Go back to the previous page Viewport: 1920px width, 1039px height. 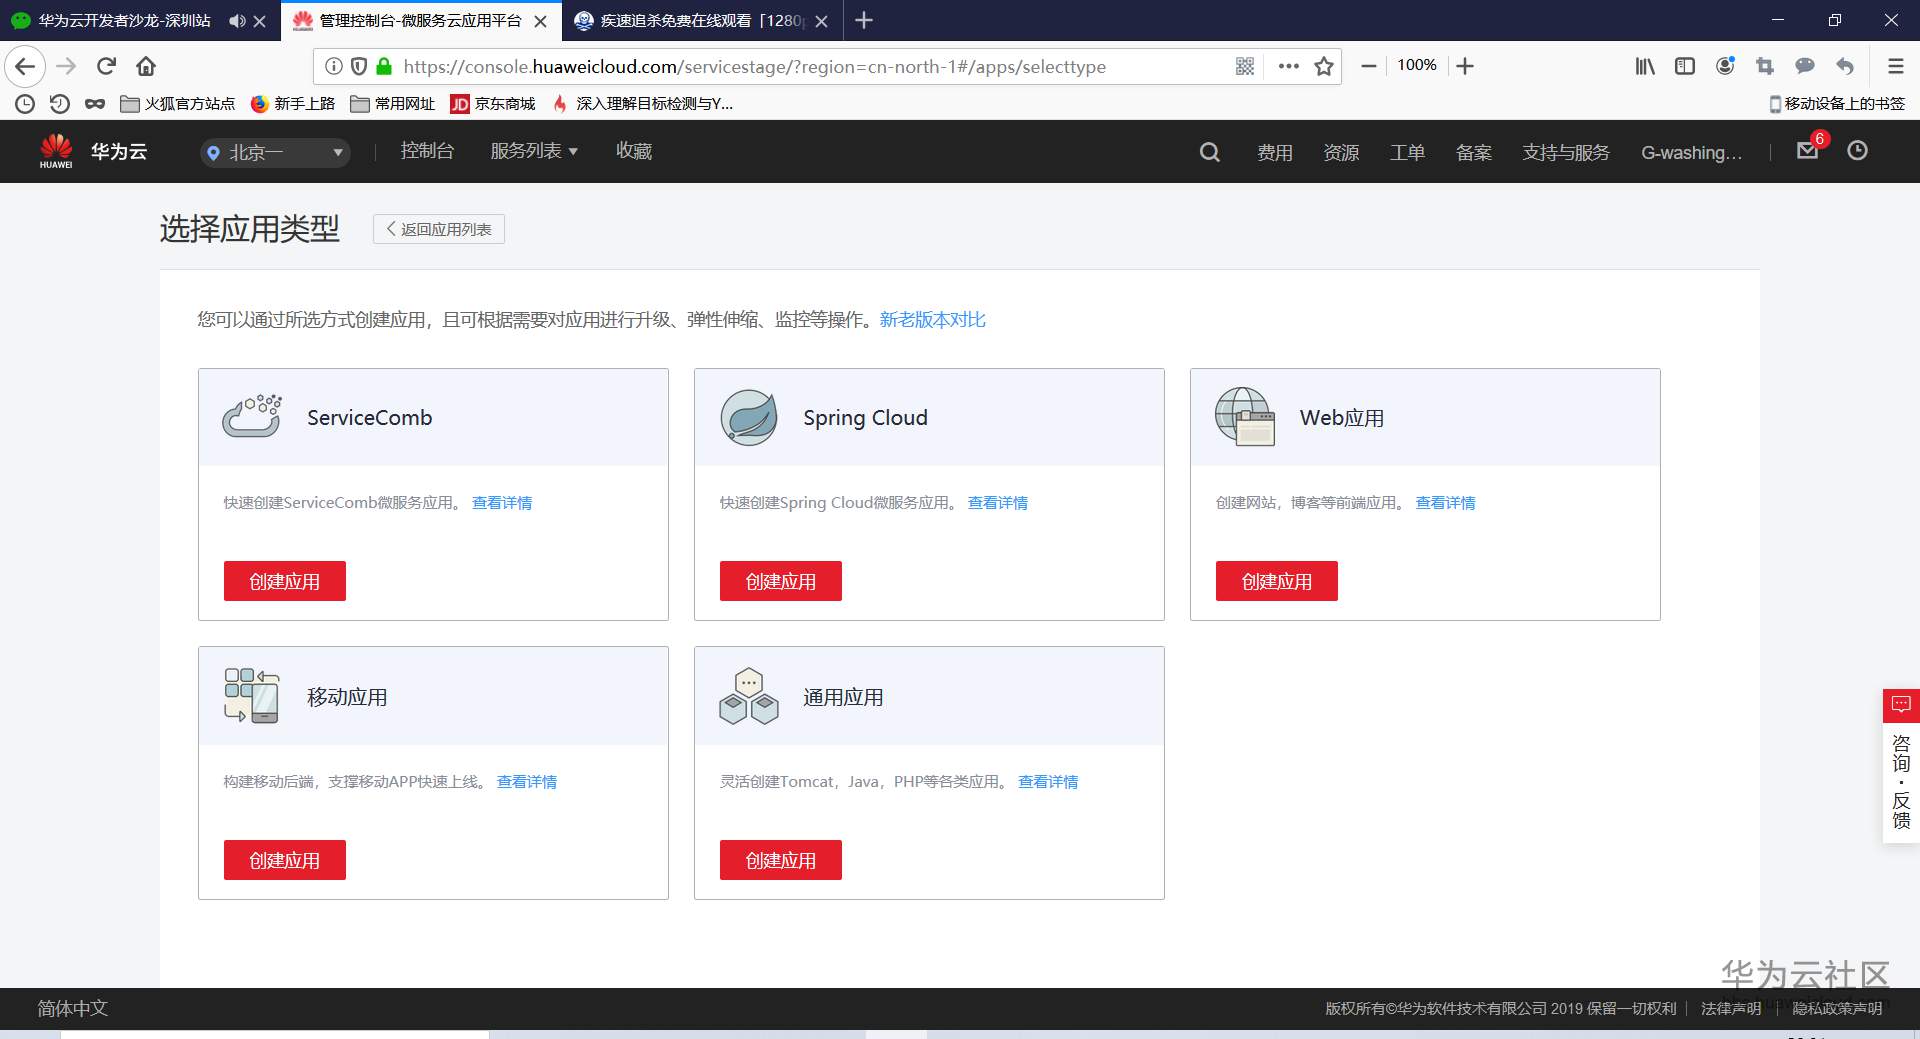click(x=25, y=66)
